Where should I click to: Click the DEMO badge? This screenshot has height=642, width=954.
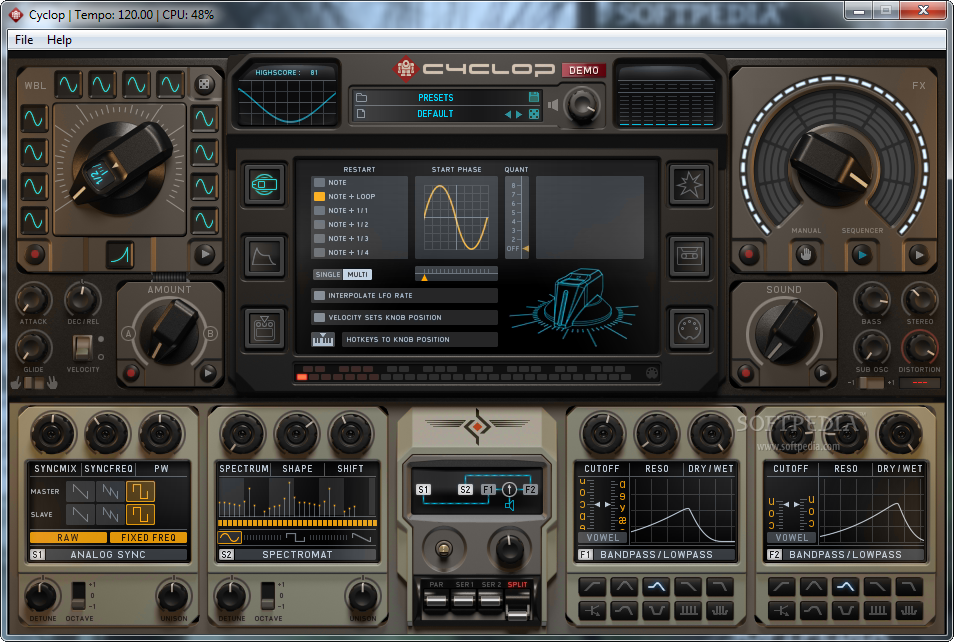(583, 71)
